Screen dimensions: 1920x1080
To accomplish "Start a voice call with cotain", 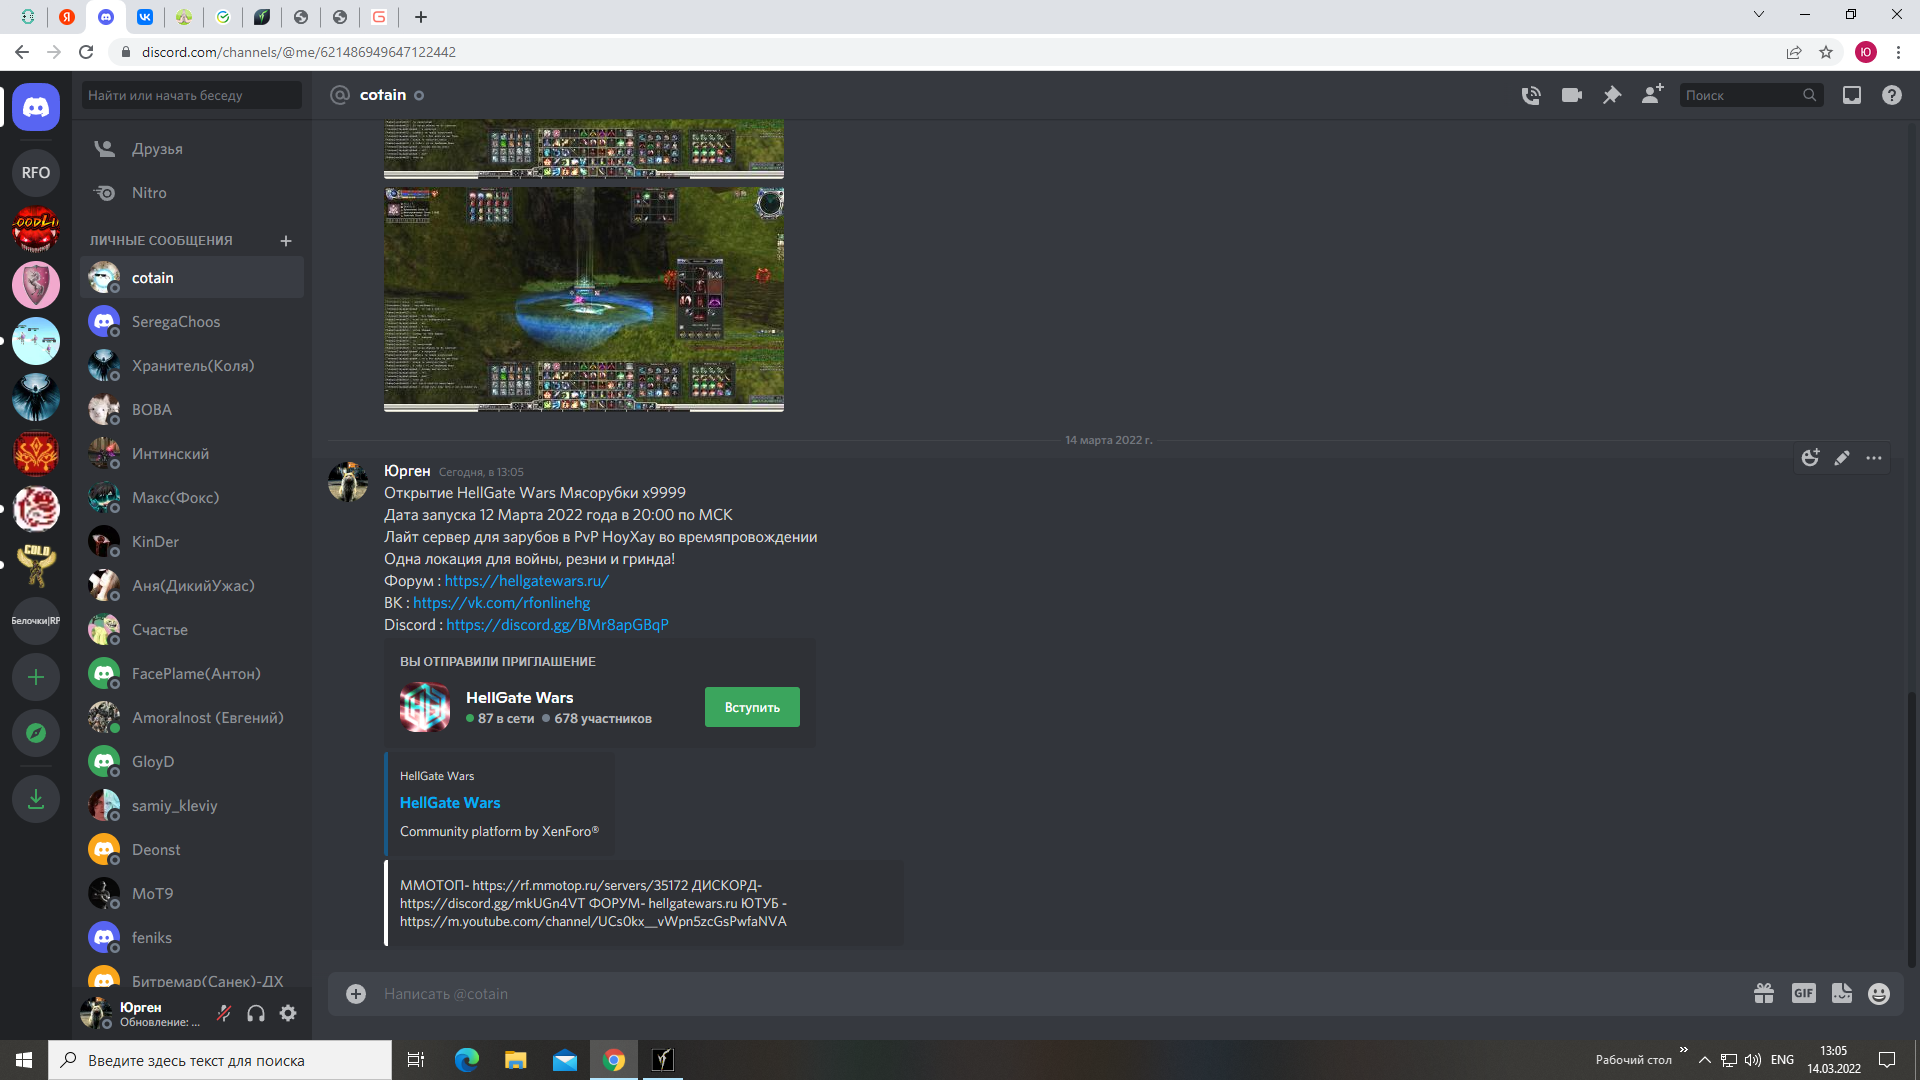I will pyautogui.click(x=1531, y=95).
